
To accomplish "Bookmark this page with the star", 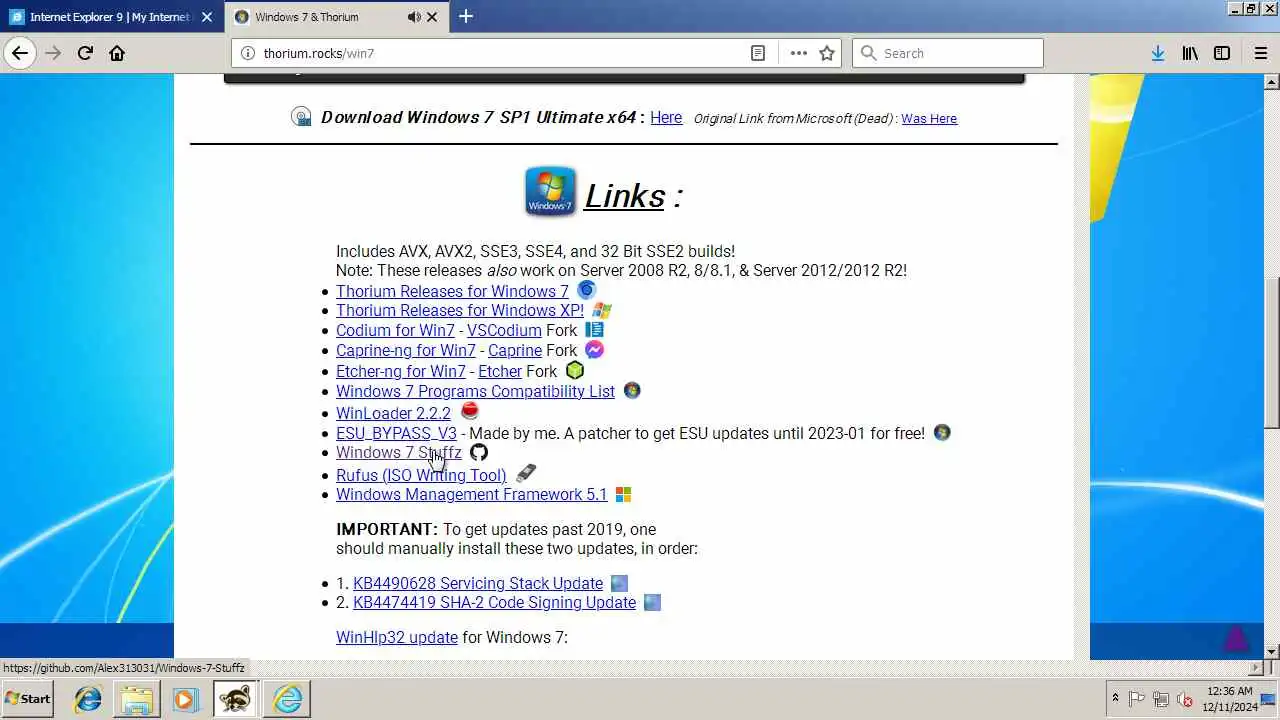I will click(x=827, y=53).
